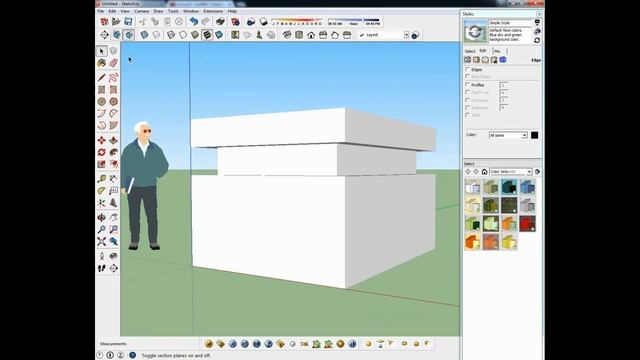Click the Profiles value input field
This screenshot has height=360, width=640.
click(504, 85)
